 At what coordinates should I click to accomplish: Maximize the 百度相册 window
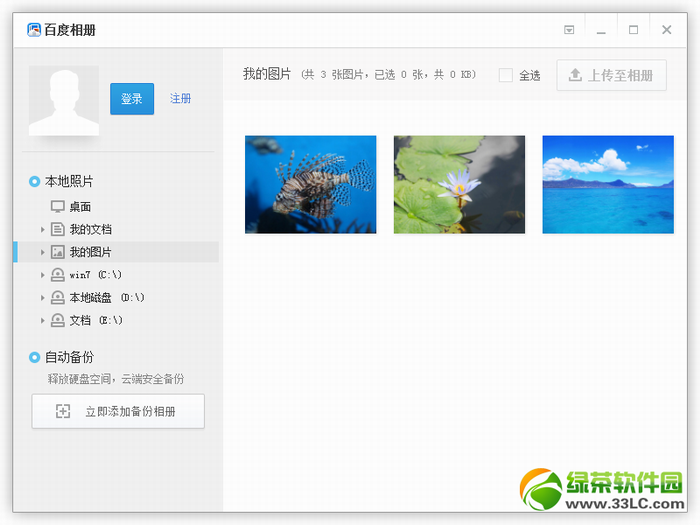633,30
